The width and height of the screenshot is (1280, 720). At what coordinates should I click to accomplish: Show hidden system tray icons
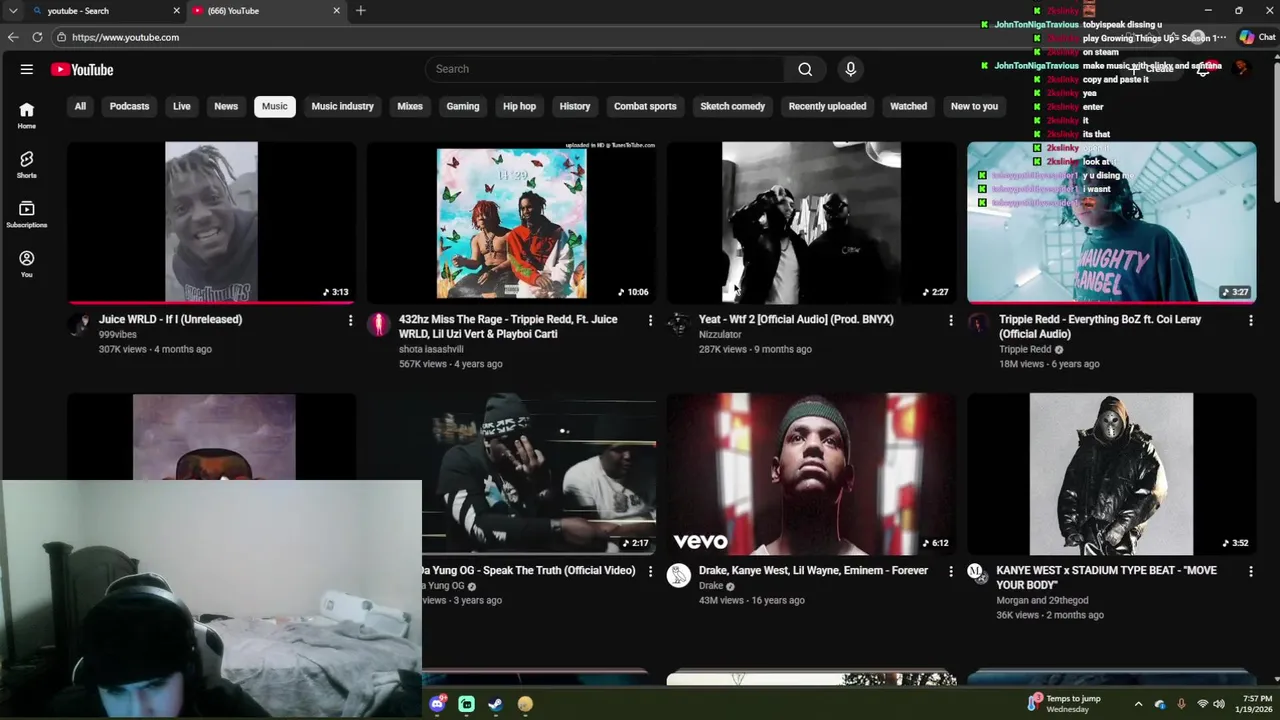pos(1138,704)
